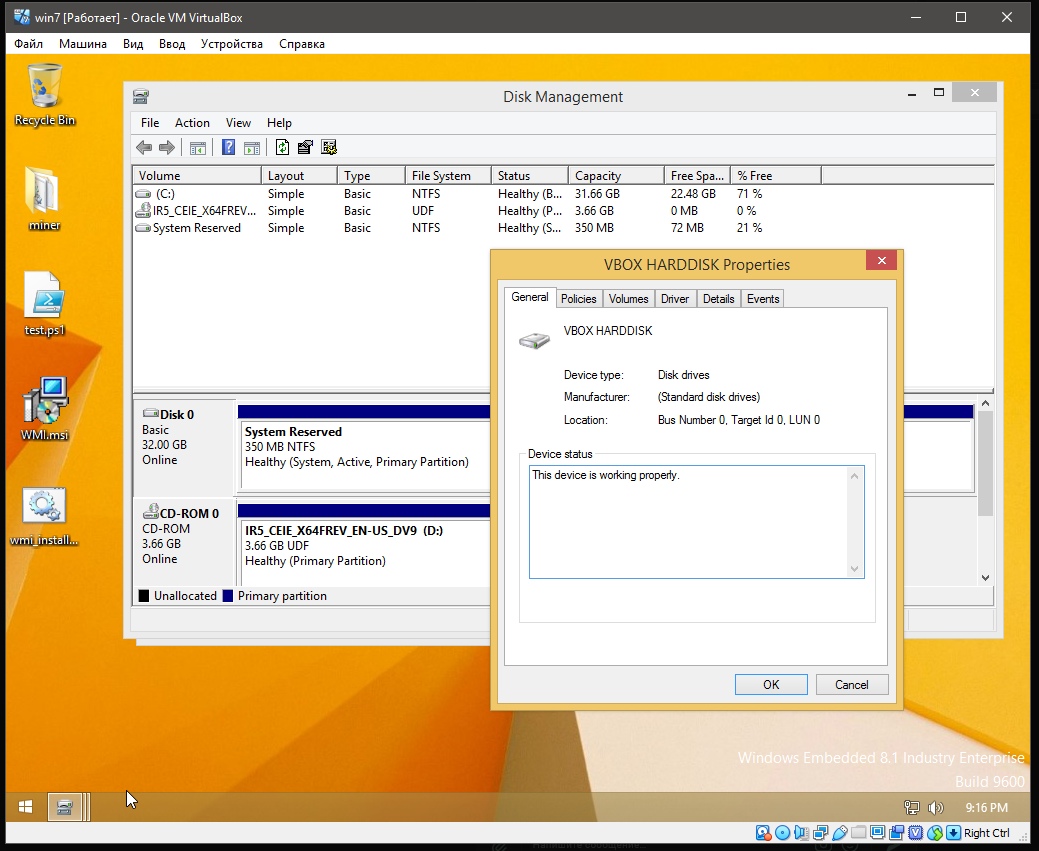The image size is (1039, 851).
Task: Click the VirtualBox audio indicator icon
Action: click(x=802, y=833)
